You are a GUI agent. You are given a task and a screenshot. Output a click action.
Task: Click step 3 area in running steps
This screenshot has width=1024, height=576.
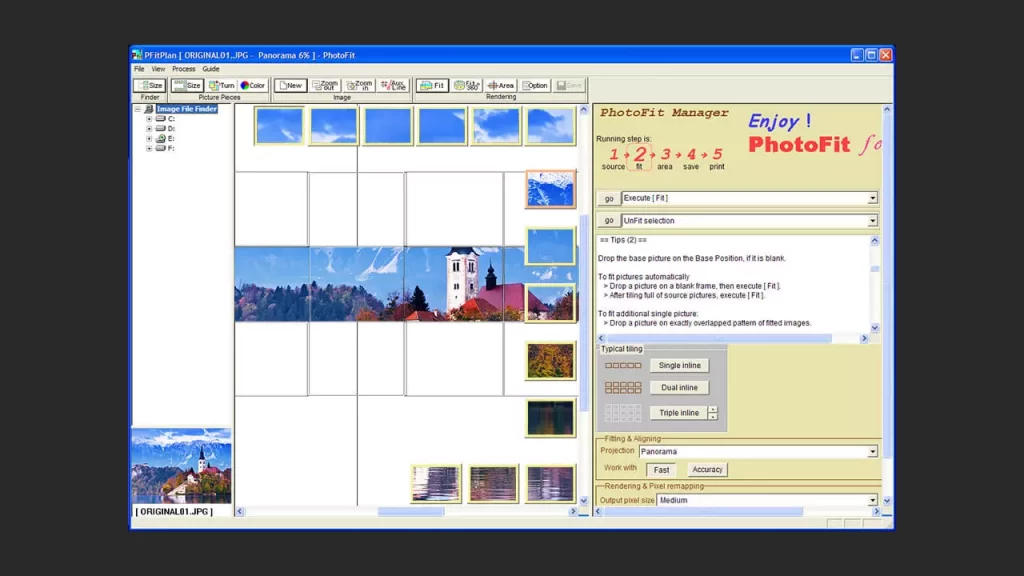click(665, 159)
